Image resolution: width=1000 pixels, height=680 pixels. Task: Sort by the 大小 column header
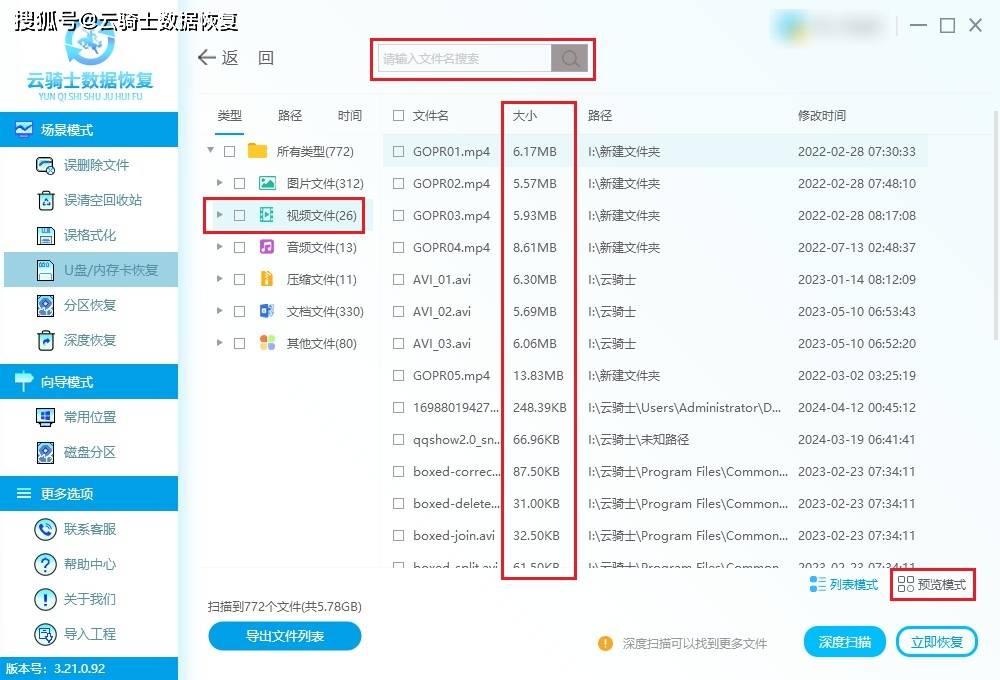[x=525, y=115]
